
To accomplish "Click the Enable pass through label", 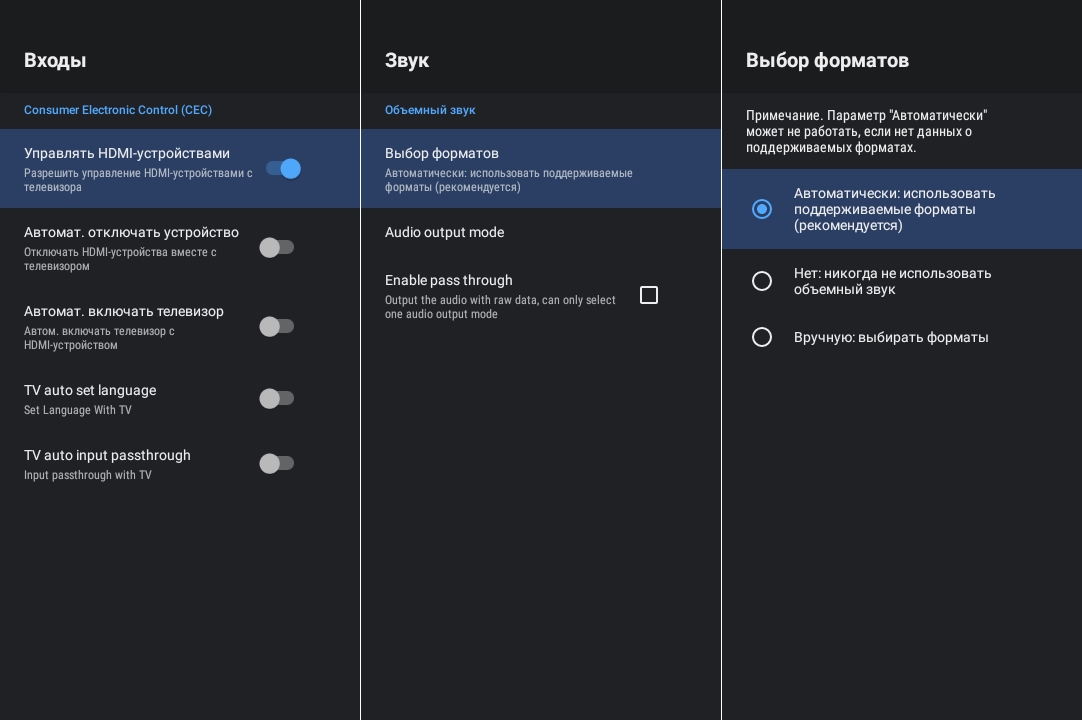I will tap(448, 281).
